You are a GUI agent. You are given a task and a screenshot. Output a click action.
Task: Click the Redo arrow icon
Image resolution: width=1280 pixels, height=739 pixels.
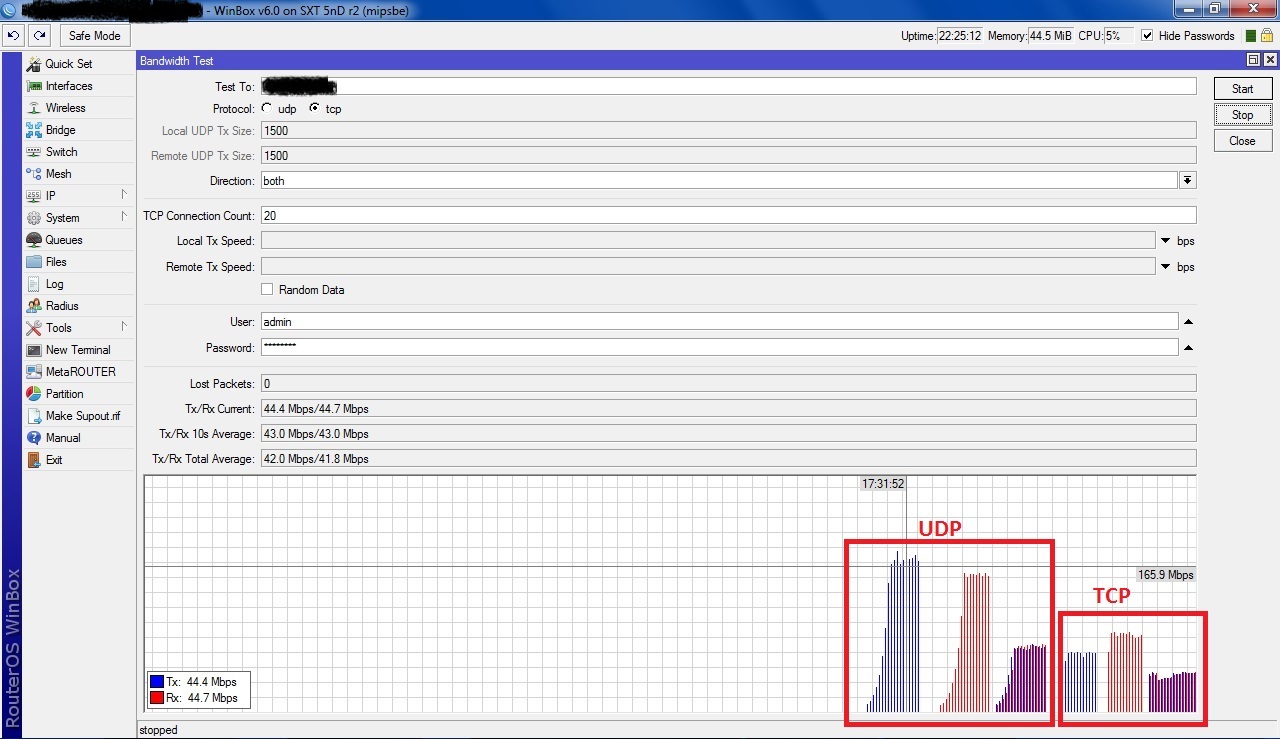39,35
